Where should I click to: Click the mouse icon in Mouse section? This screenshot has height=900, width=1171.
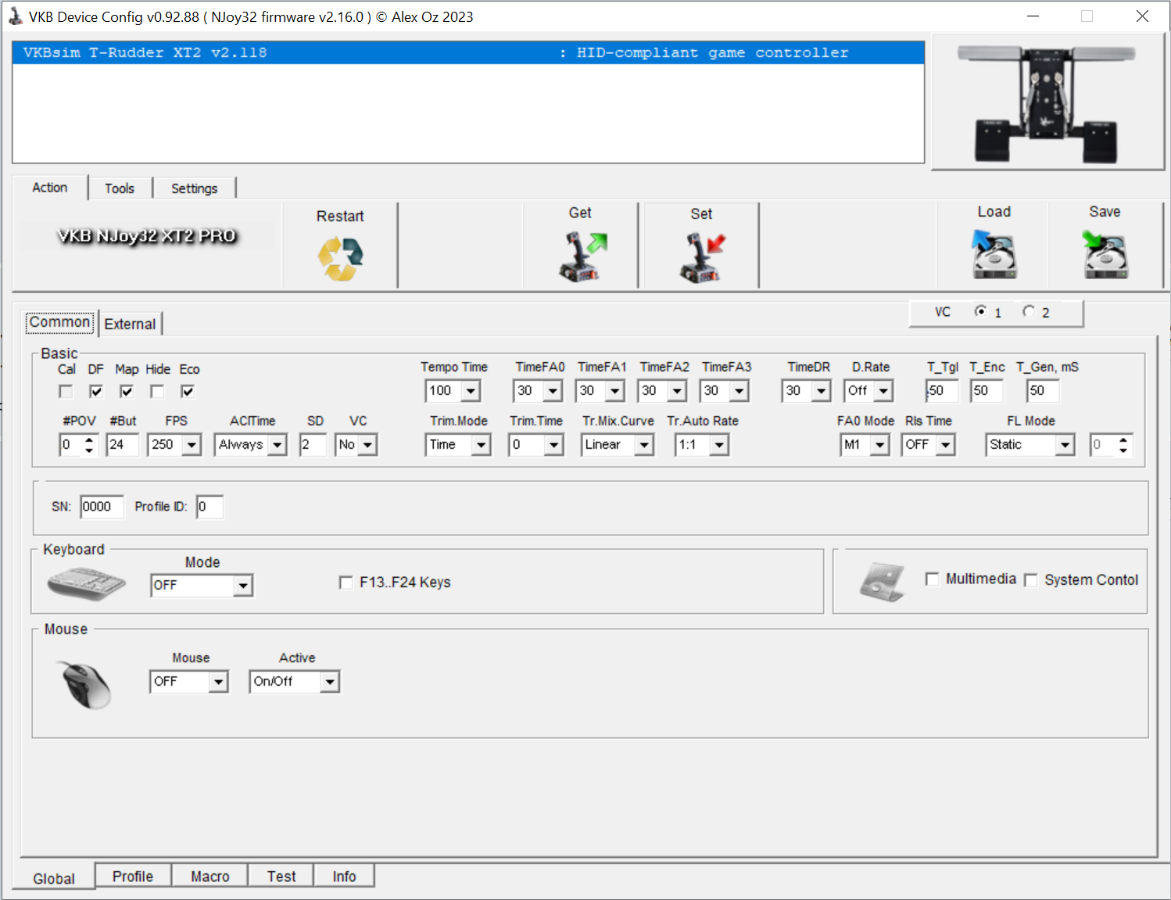click(x=86, y=683)
